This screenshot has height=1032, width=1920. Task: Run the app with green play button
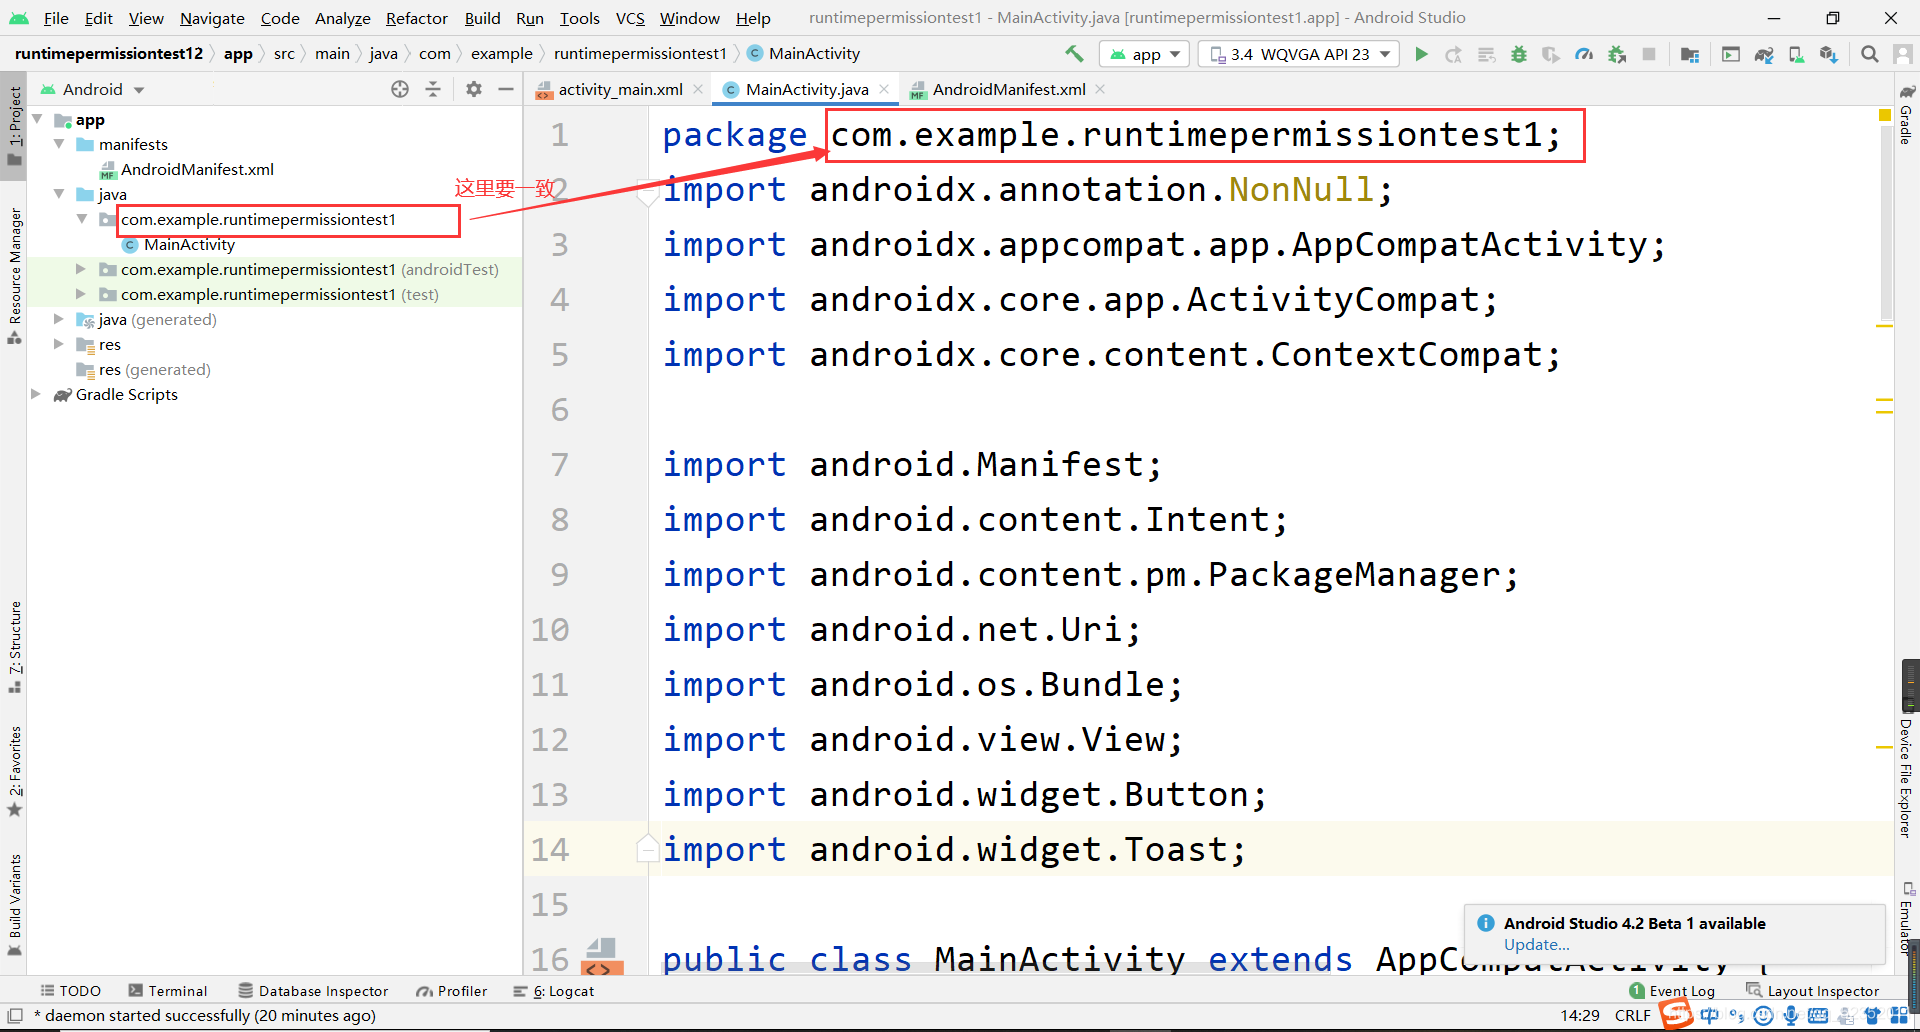coord(1421,54)
